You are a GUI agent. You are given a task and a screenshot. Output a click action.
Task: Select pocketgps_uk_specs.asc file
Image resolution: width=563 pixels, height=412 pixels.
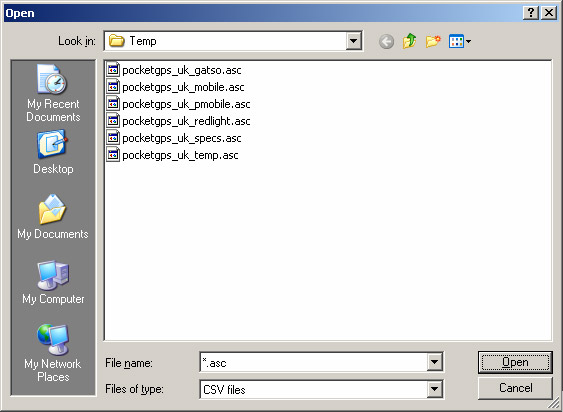174,138
